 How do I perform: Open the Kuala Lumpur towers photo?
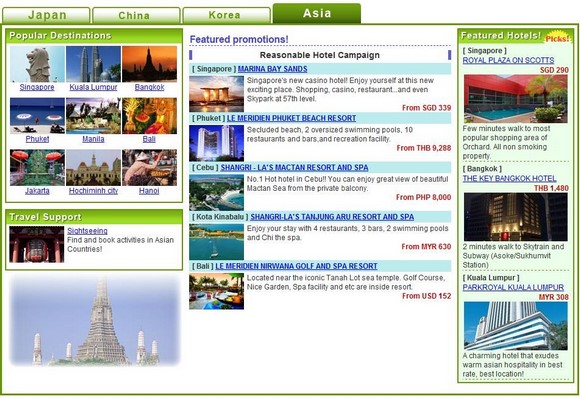[x=93, y=64]
